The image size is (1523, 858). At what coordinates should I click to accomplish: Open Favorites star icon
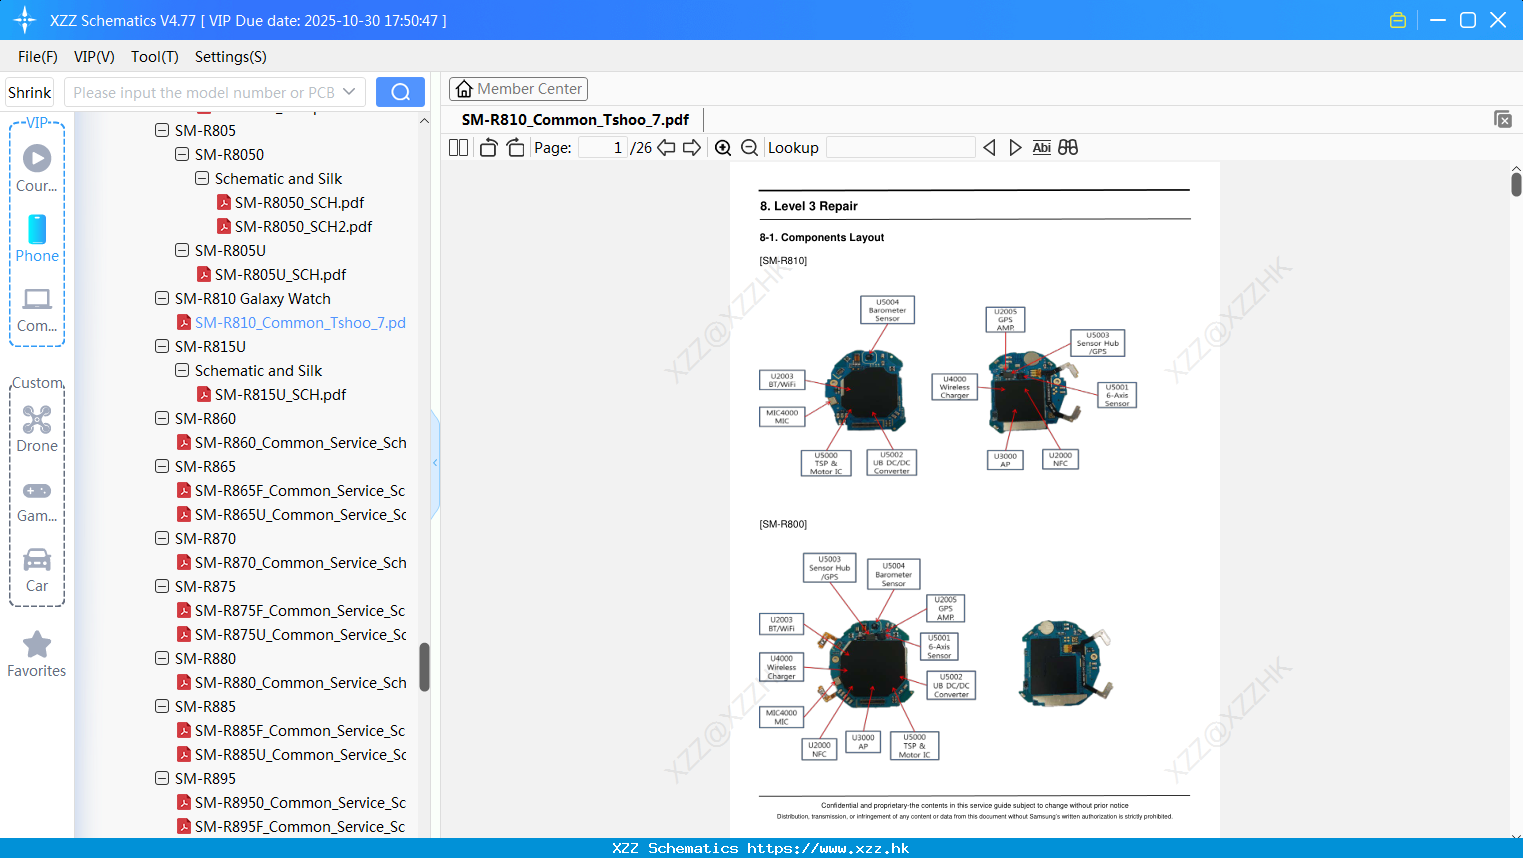point(37,644)
